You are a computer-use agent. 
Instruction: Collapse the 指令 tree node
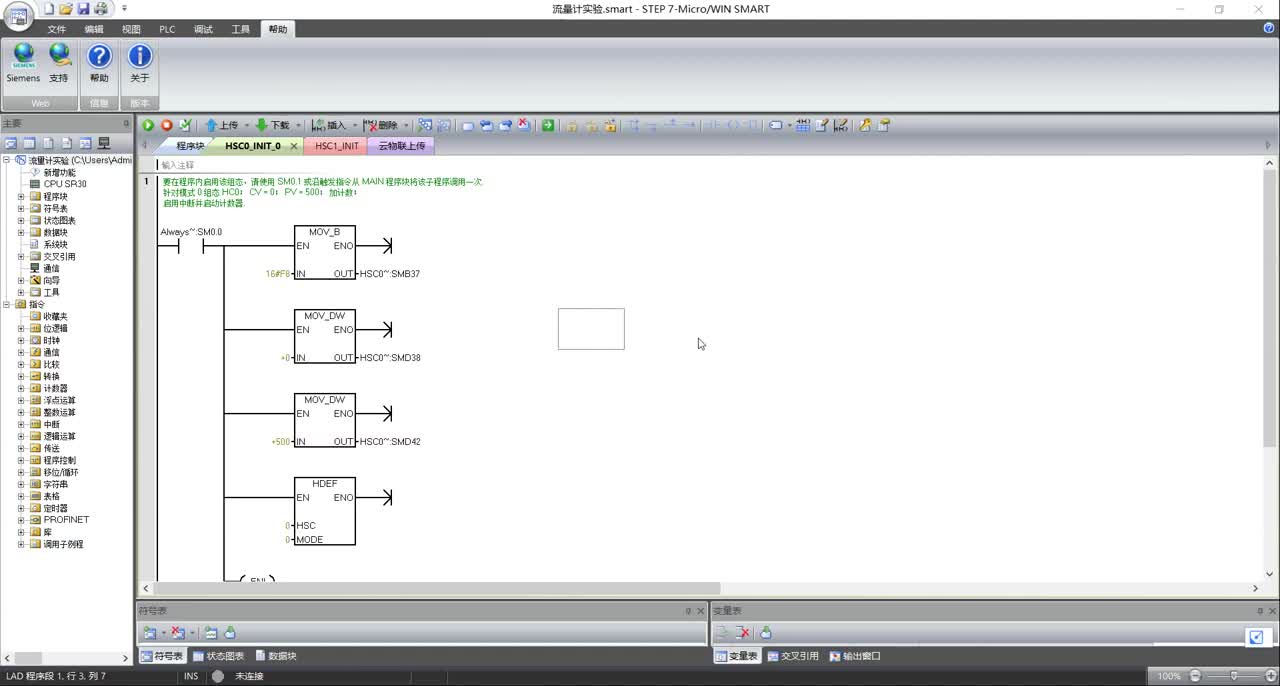point(7,304)
